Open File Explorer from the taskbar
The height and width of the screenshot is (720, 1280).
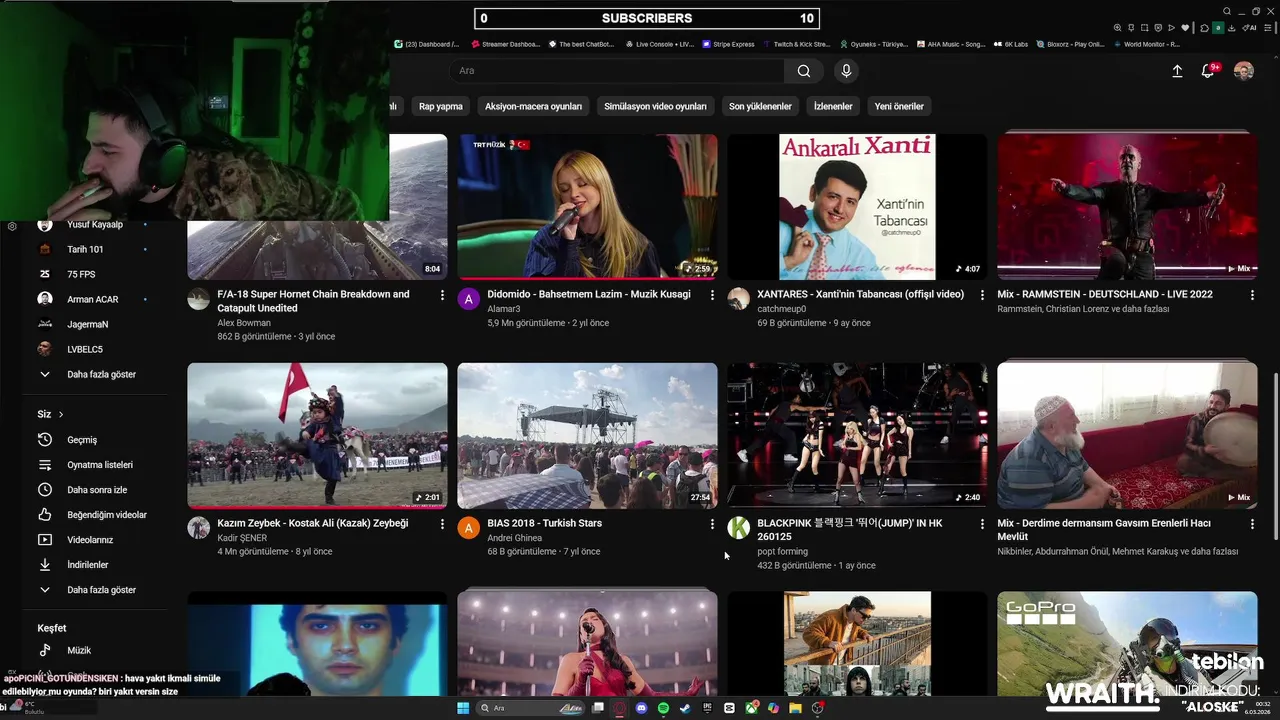coord(795,708)
